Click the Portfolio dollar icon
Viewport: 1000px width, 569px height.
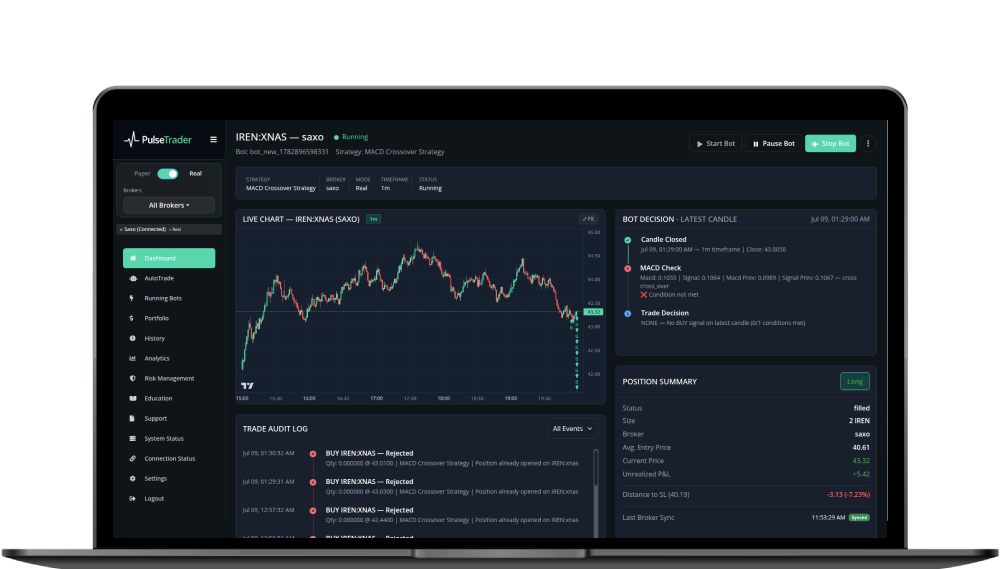click(131, 318)
